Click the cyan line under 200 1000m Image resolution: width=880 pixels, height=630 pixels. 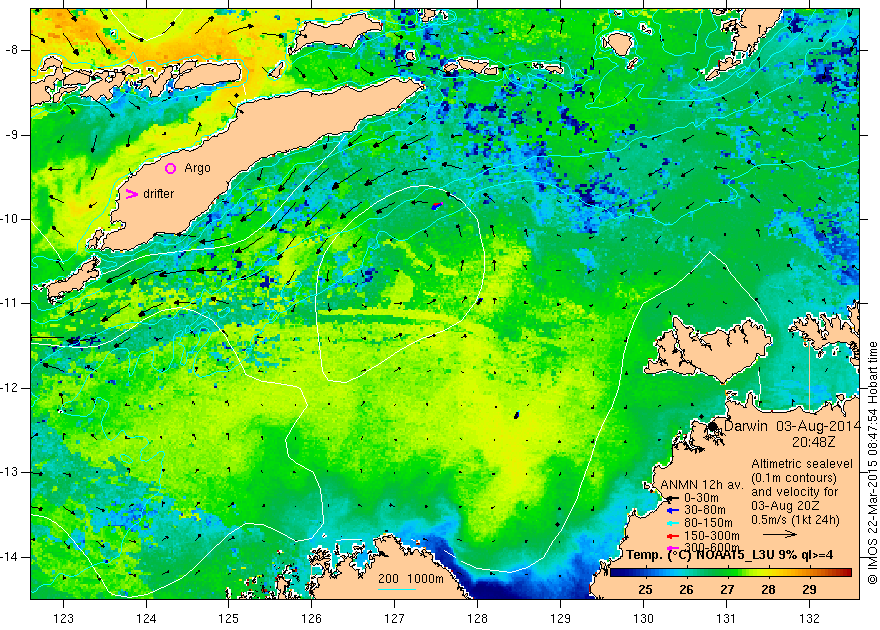click(x=397, y=590)
